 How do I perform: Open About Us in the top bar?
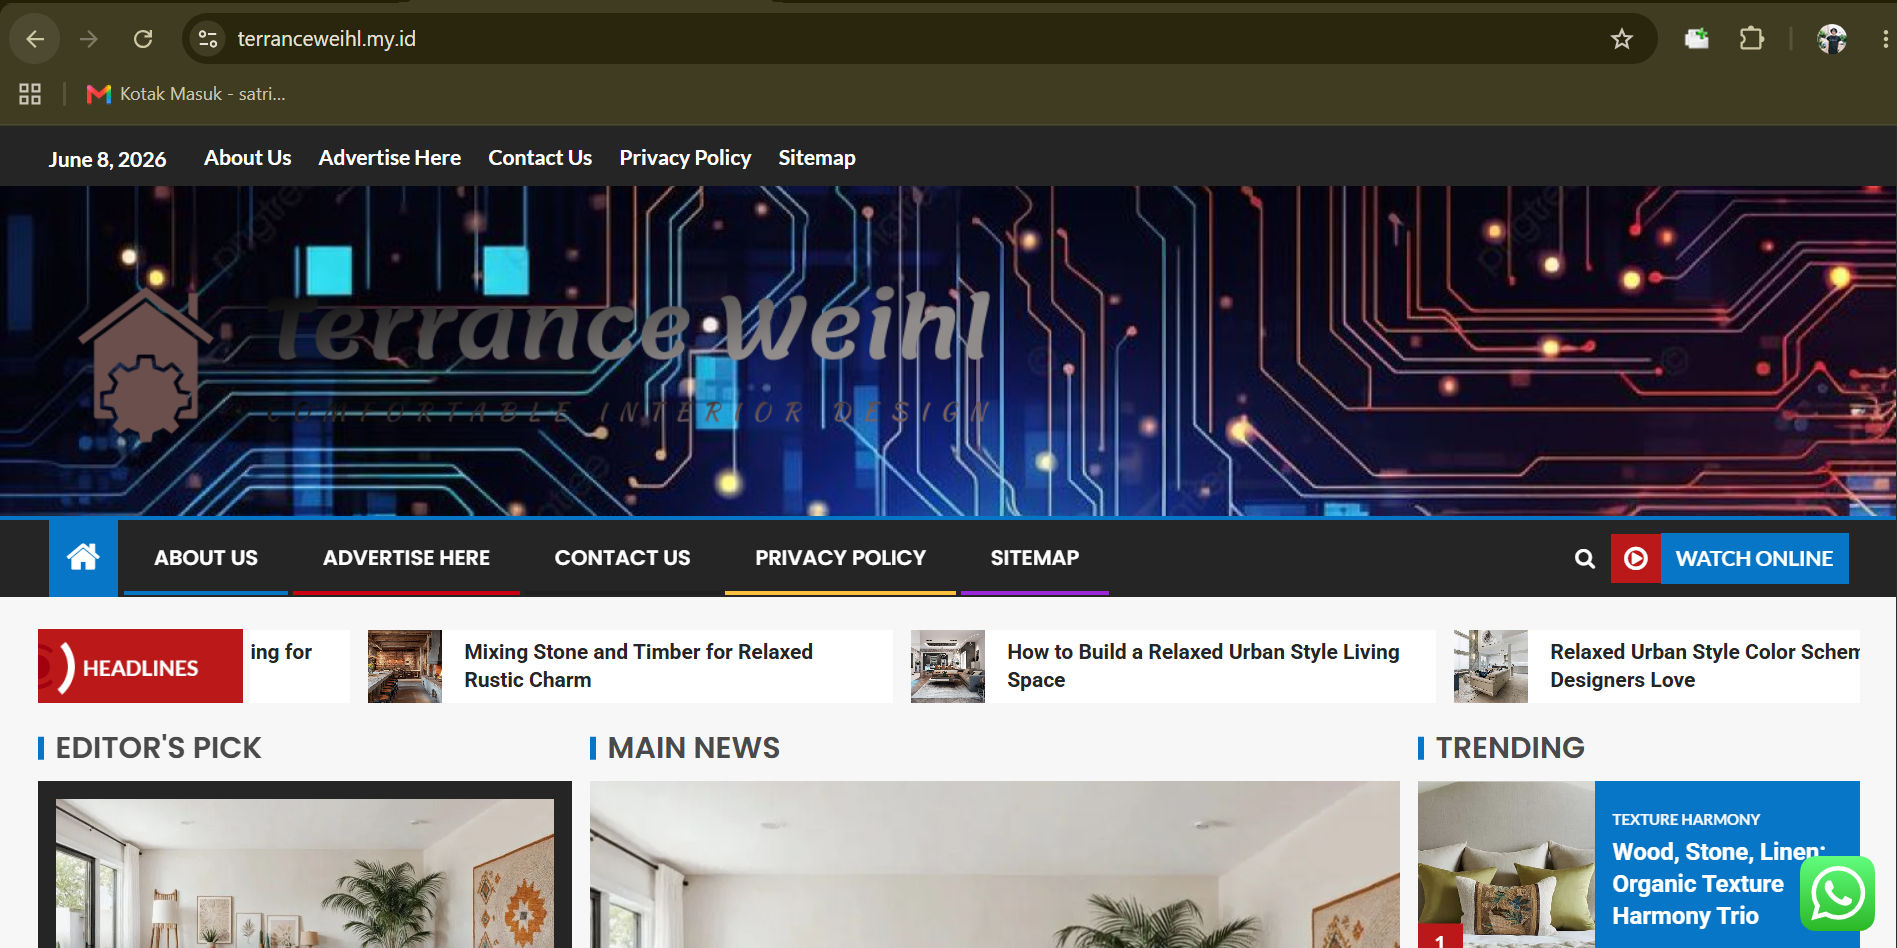coord(247,158)
